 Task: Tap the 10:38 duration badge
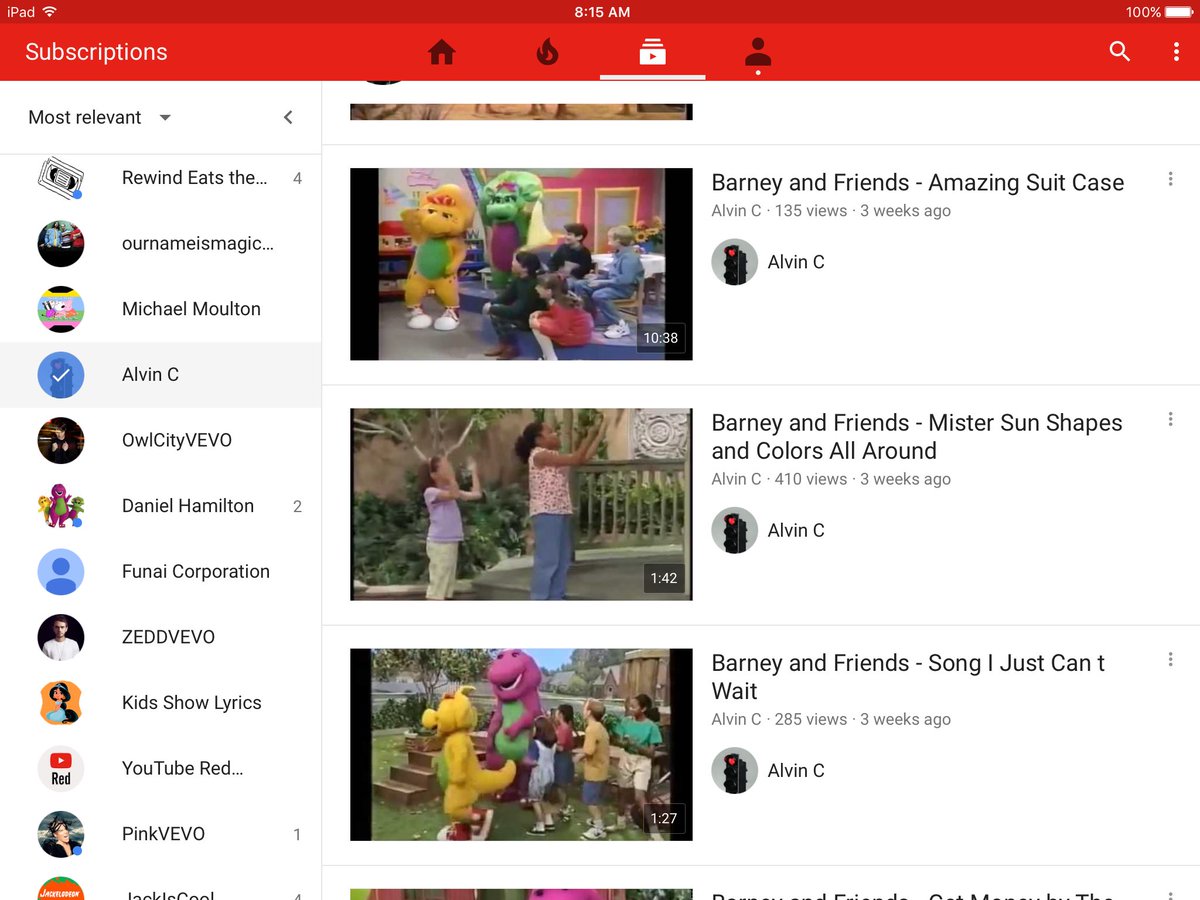(661, 338)
